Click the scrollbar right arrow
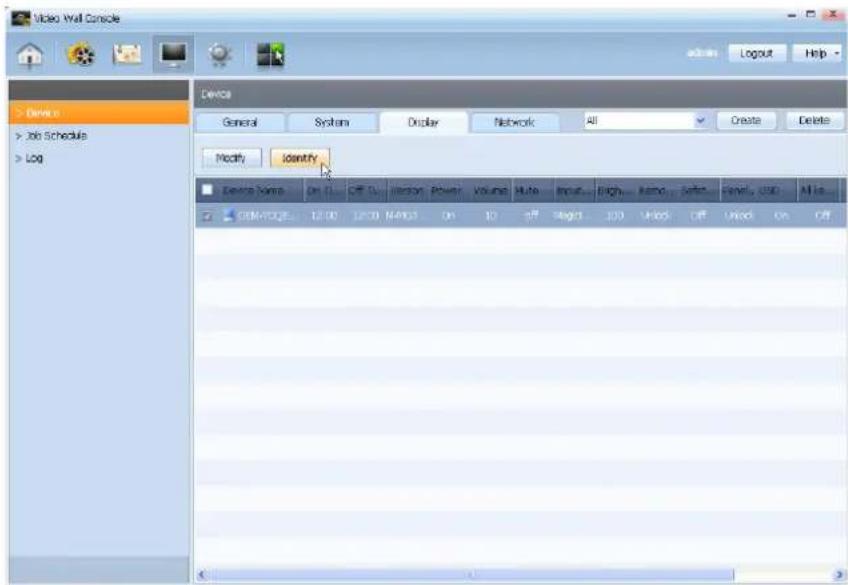The image size is (848, 585). click(x=839, y=575)
